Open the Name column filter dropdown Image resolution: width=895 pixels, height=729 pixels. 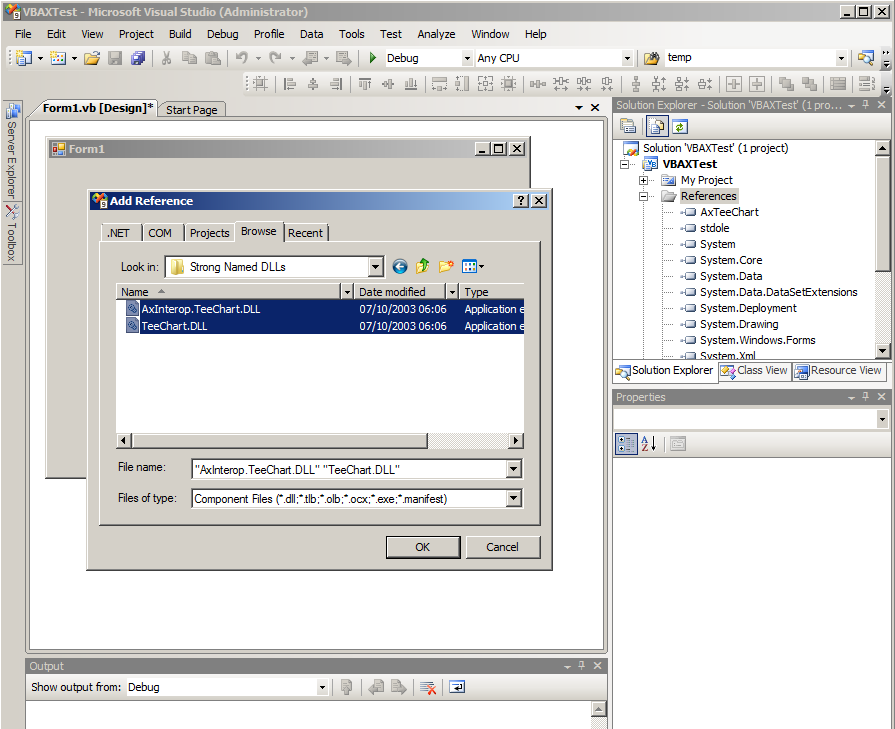tap(347, 292)
